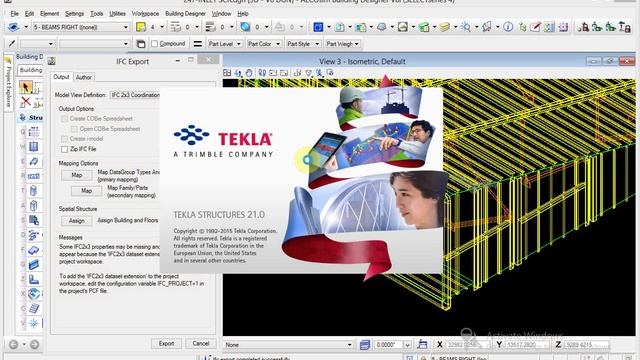This screenshot has width=640, height=360.
Task: Open the Part Color dropdown
Action: (263, 44)
